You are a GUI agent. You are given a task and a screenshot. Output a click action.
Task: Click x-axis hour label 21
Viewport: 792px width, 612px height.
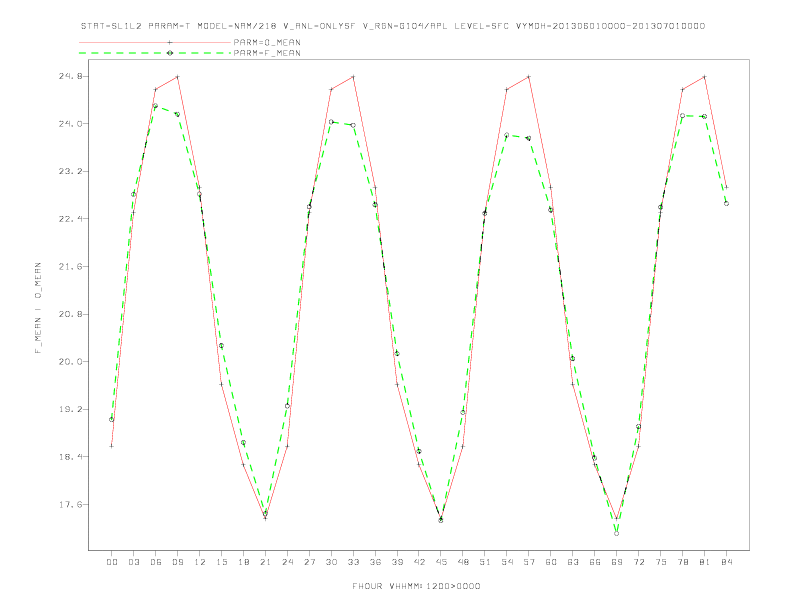point(265,562)
